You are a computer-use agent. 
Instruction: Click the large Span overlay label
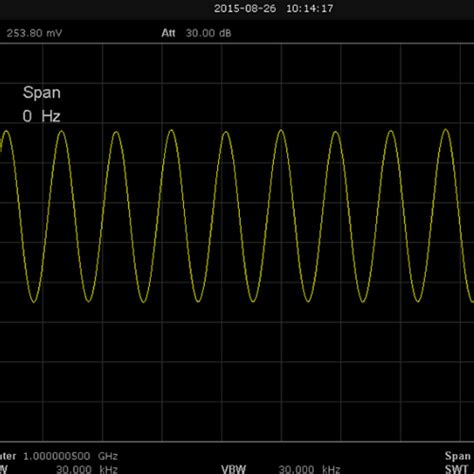[42, 92]
